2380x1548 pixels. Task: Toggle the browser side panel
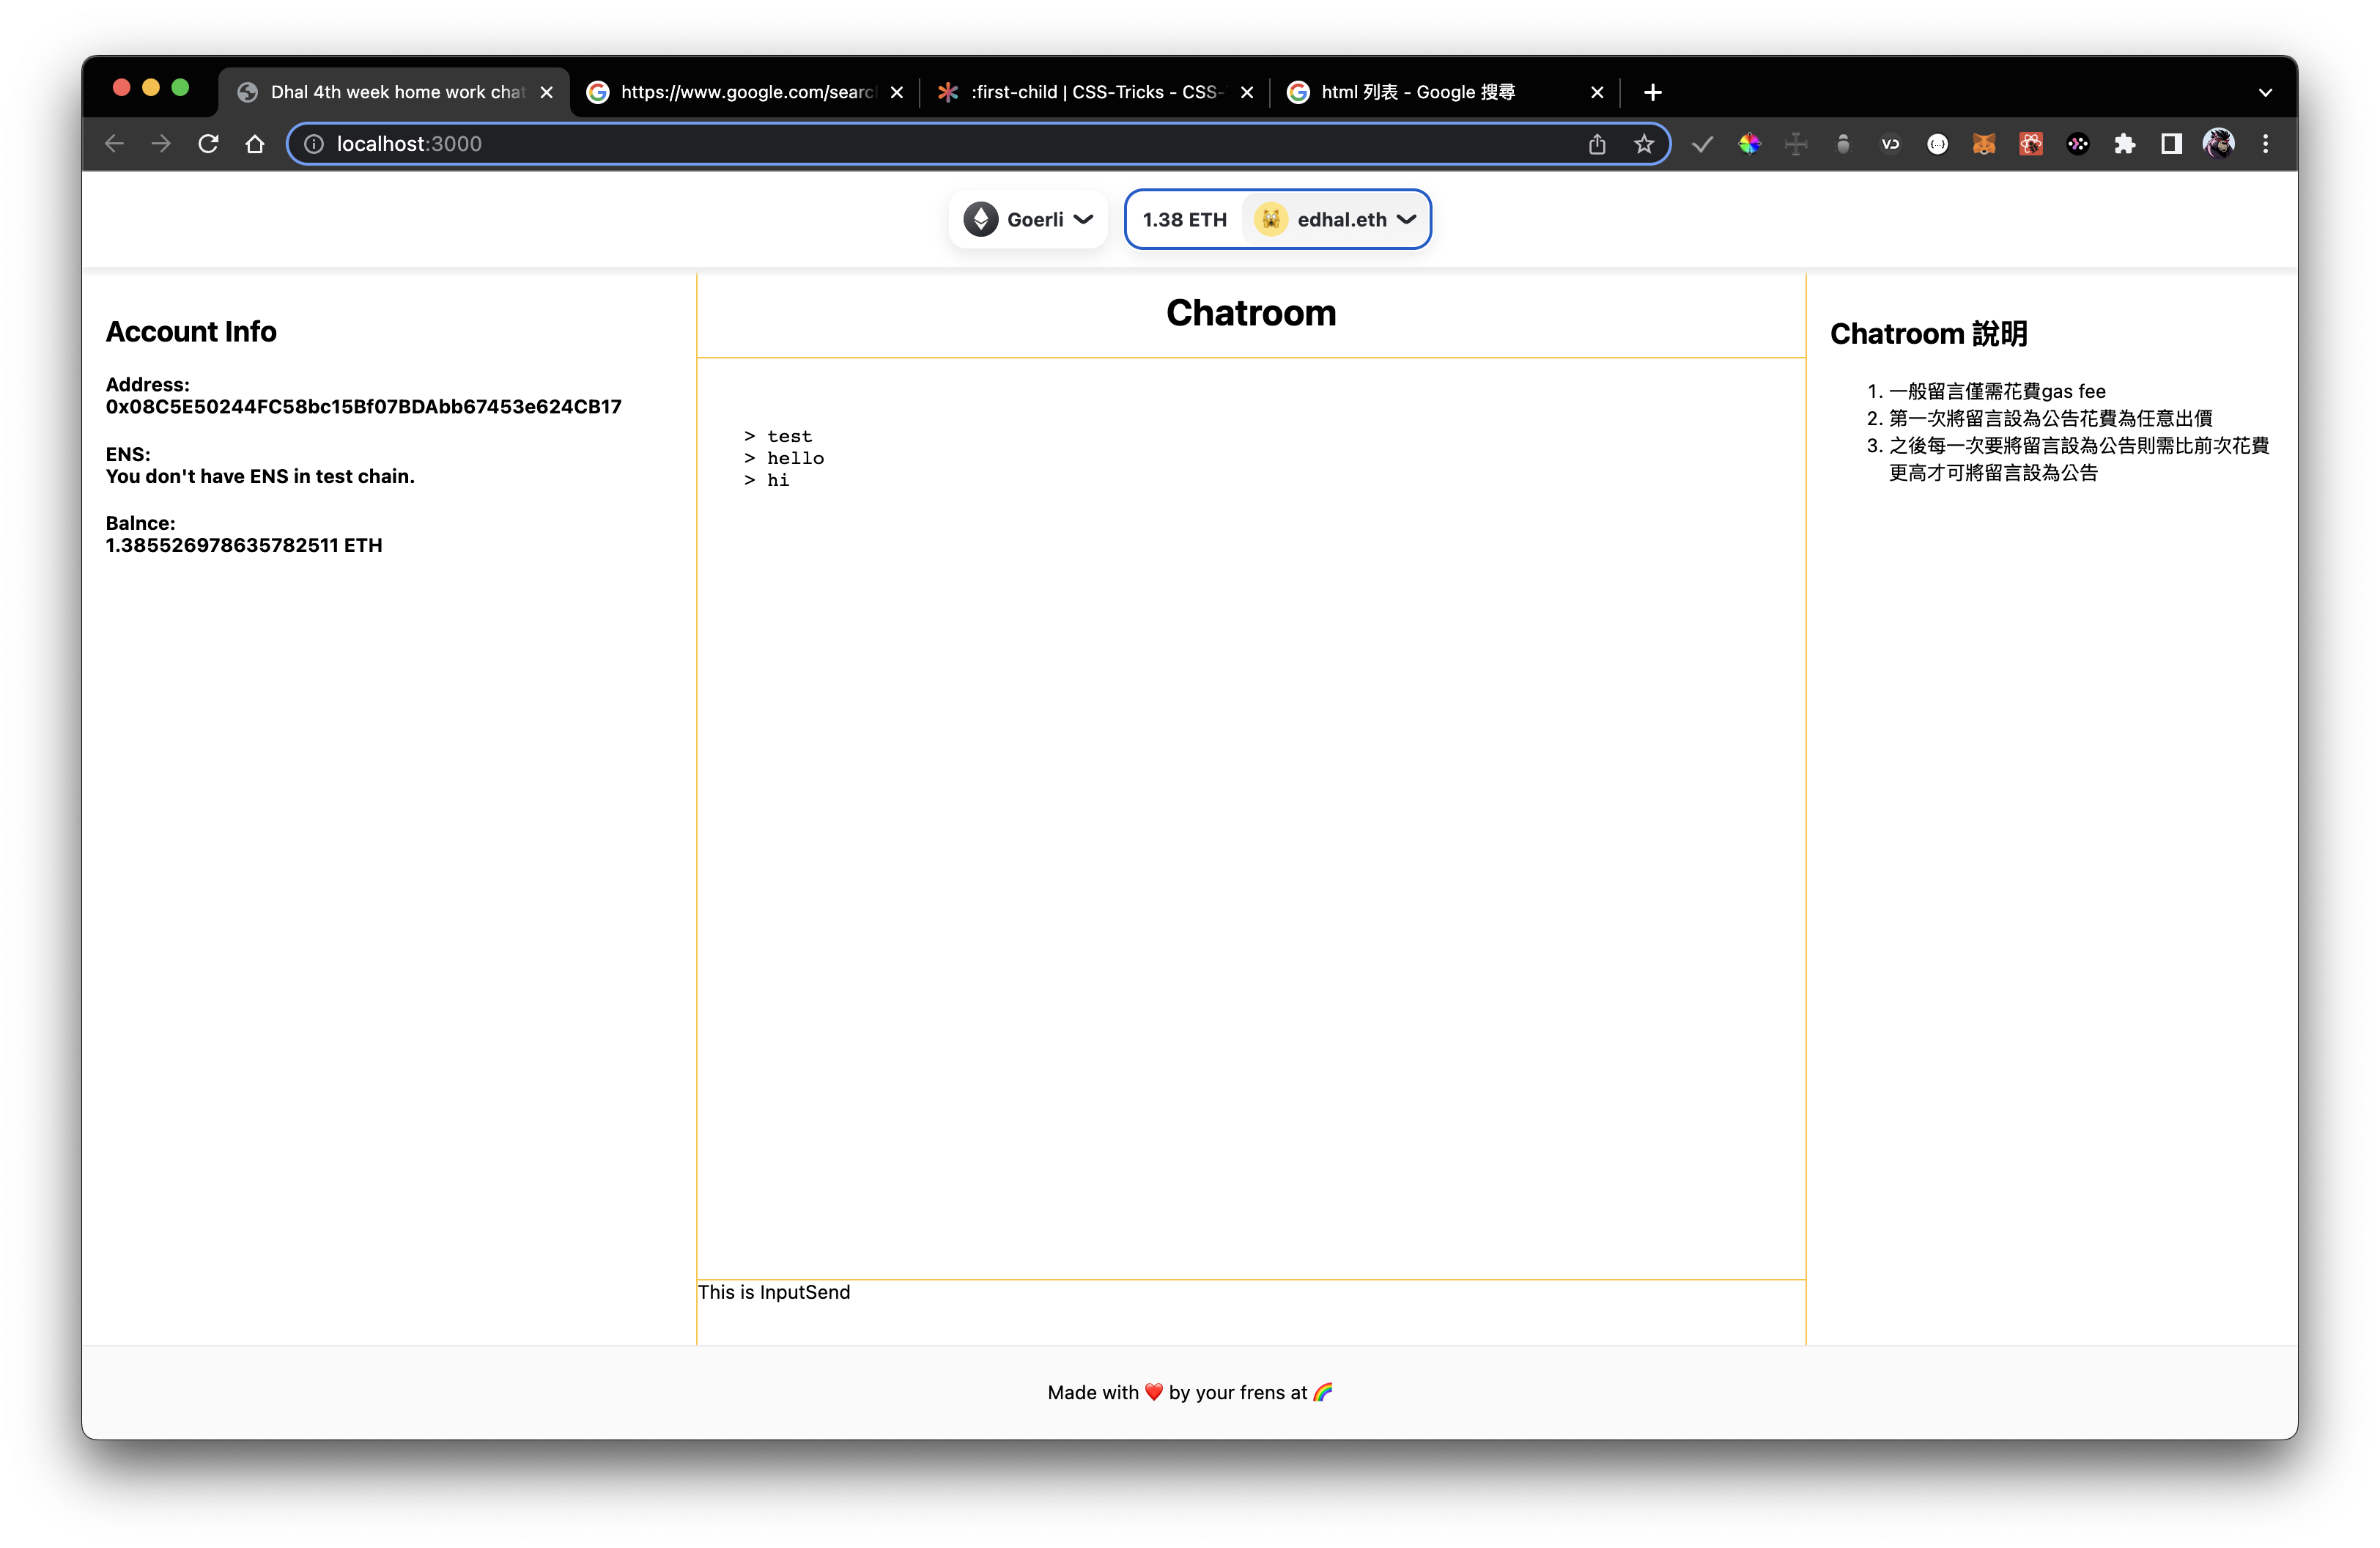pos(2171,144)
